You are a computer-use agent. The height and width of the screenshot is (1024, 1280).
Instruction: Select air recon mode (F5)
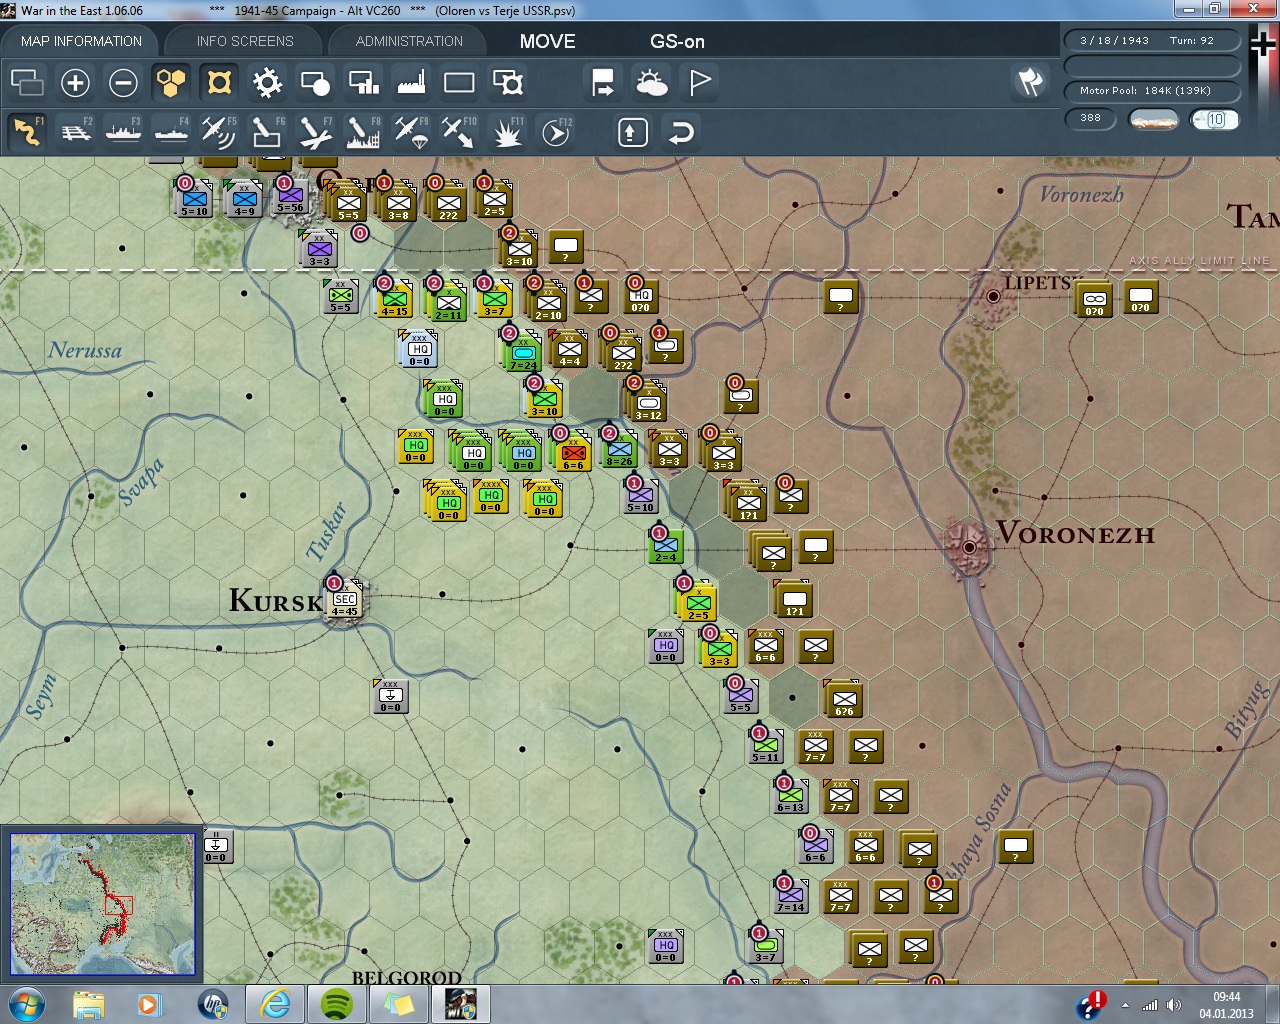point(219,132)
